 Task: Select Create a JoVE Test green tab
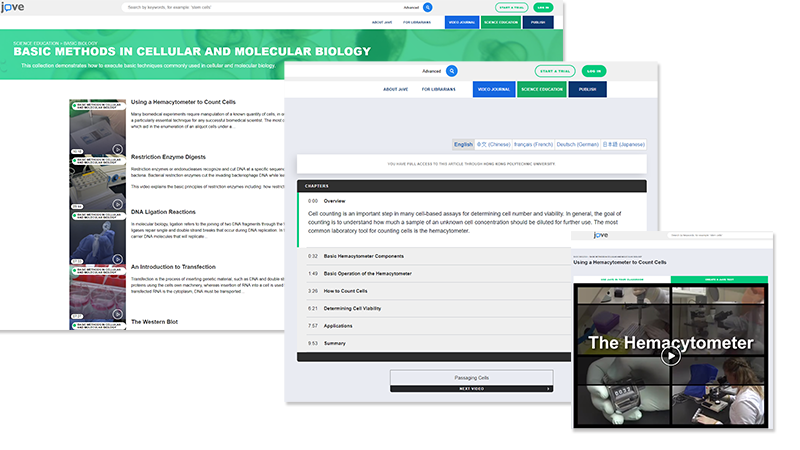[719, 280]
